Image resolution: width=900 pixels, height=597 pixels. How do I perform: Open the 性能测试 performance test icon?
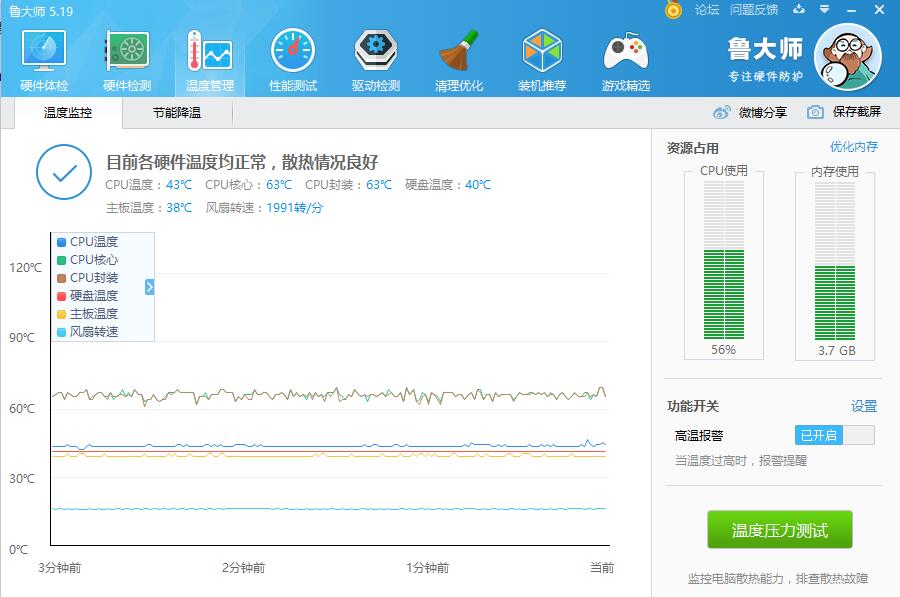[293, 55]
